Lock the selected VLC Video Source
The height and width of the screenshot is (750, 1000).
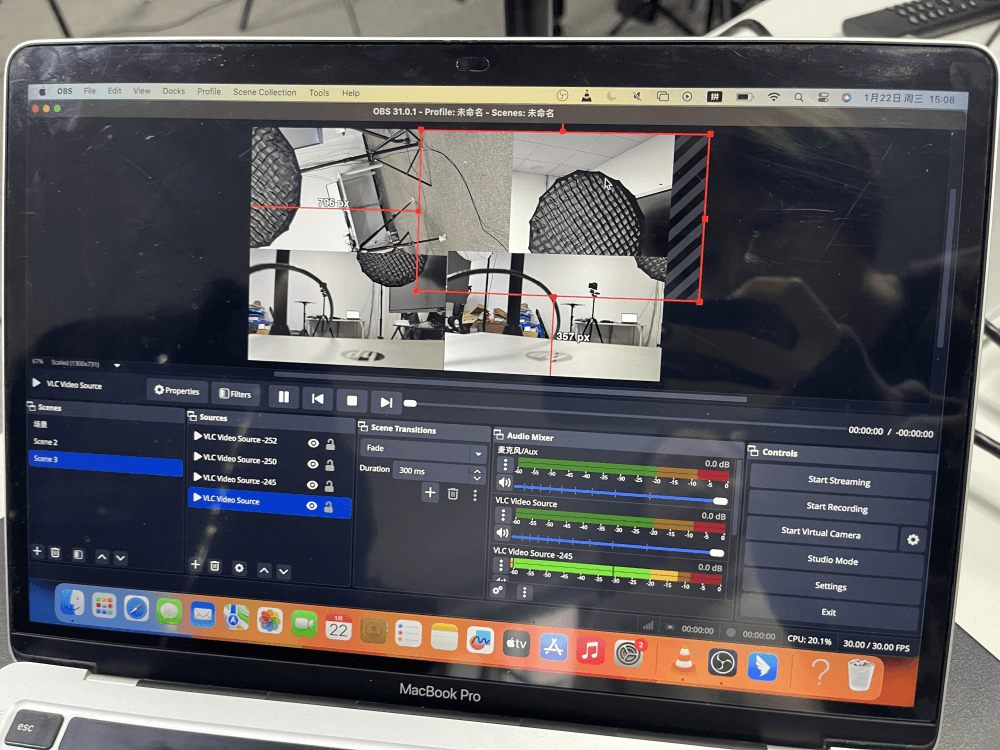click(x=328, y=507)
